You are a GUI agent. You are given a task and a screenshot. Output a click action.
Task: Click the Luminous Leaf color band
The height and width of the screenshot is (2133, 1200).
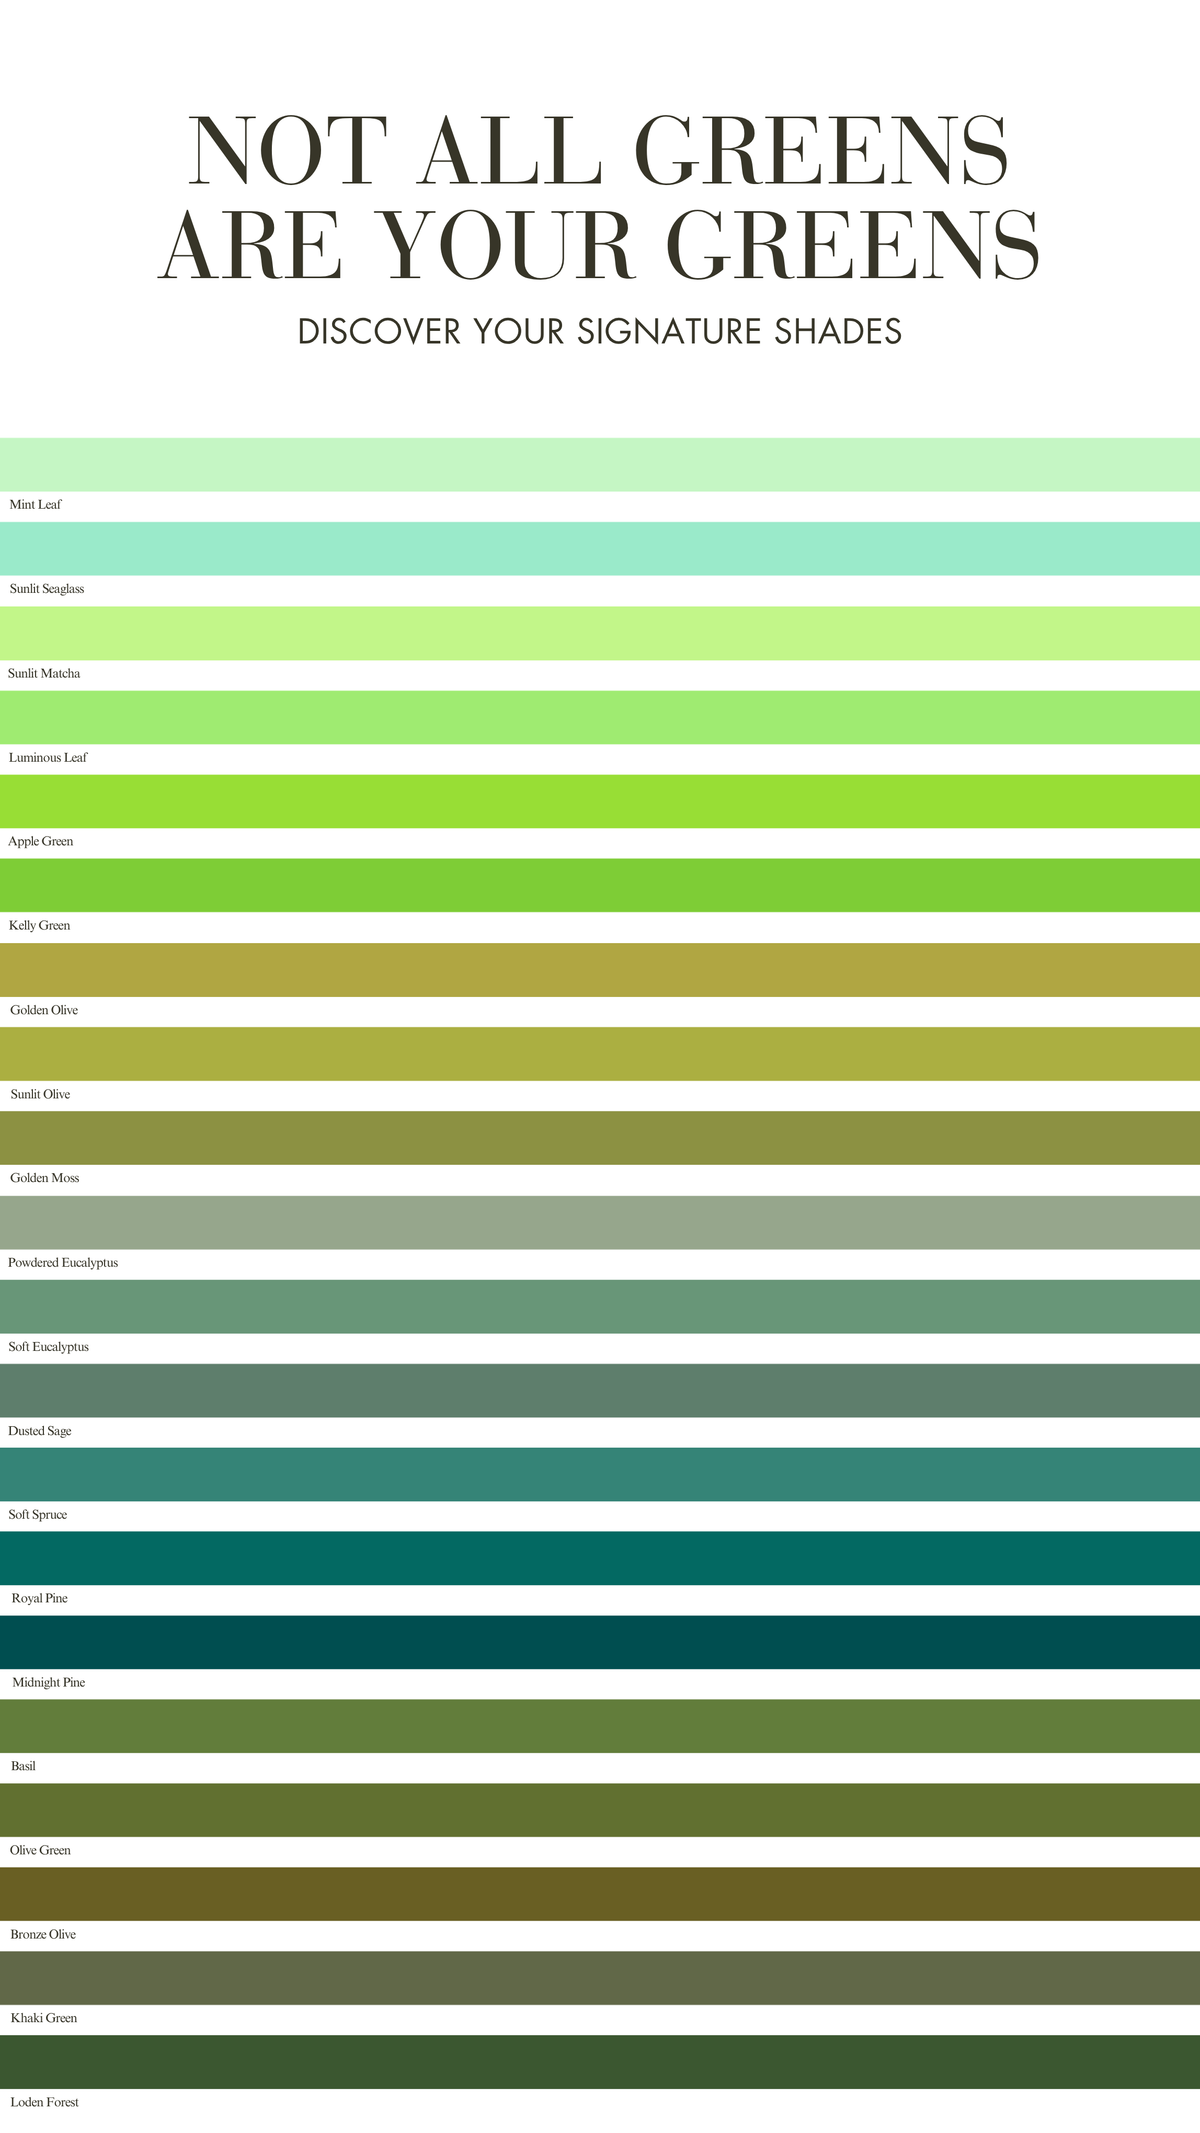click(x=600, y=717)
